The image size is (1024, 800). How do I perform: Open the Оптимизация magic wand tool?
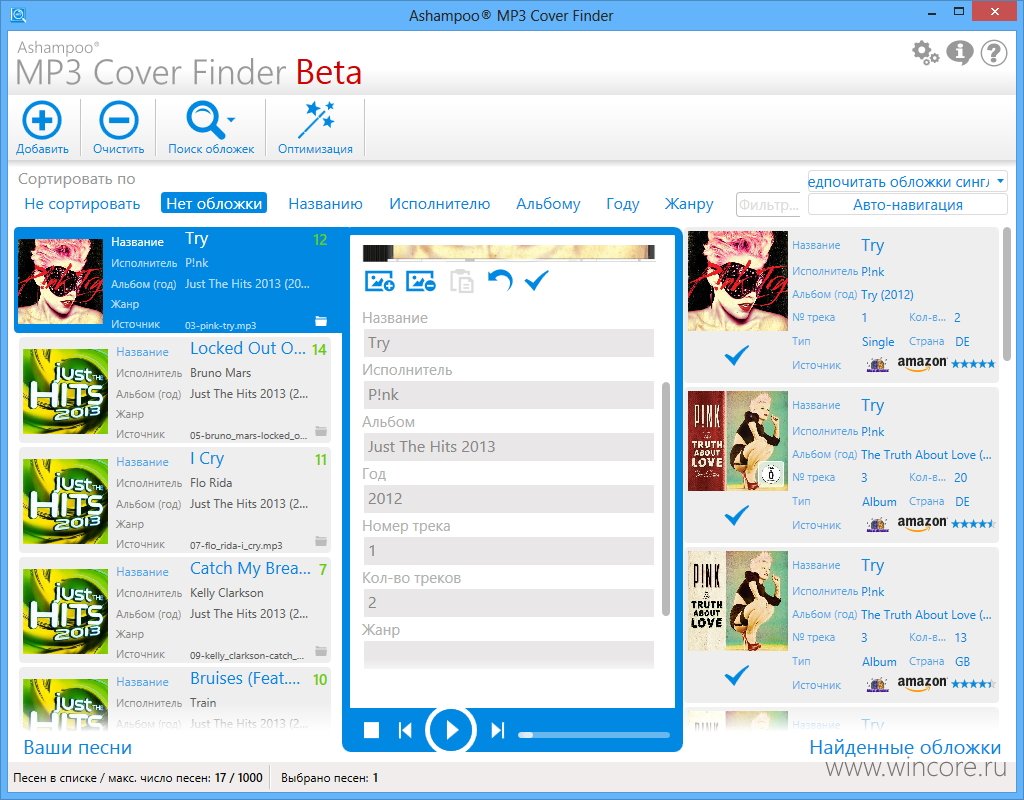[316, 120]
